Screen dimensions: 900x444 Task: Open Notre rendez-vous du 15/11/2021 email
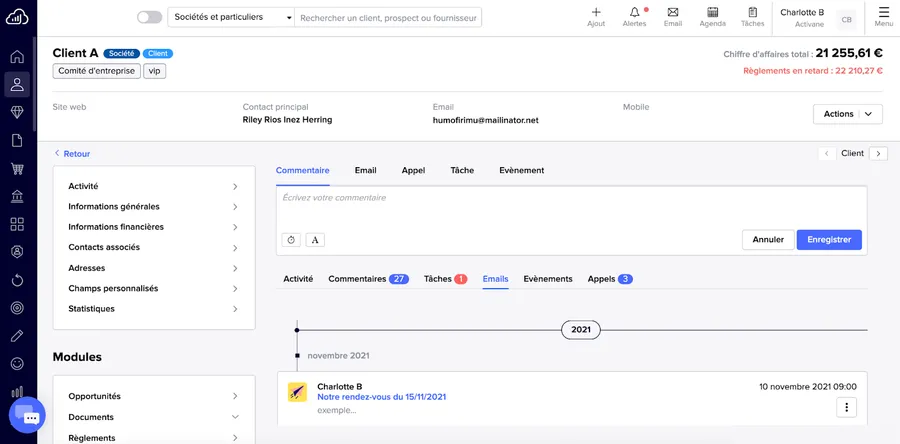click(382, 397)
